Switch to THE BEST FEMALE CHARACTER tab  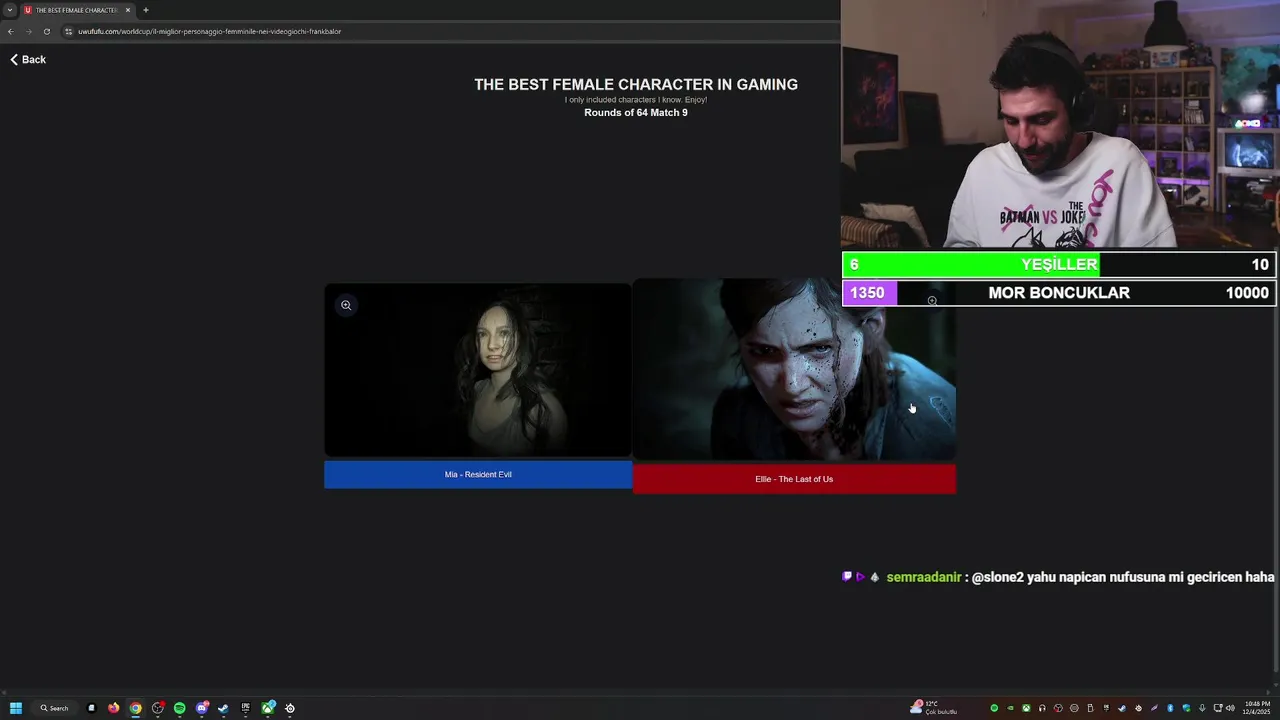pos(77,10)
